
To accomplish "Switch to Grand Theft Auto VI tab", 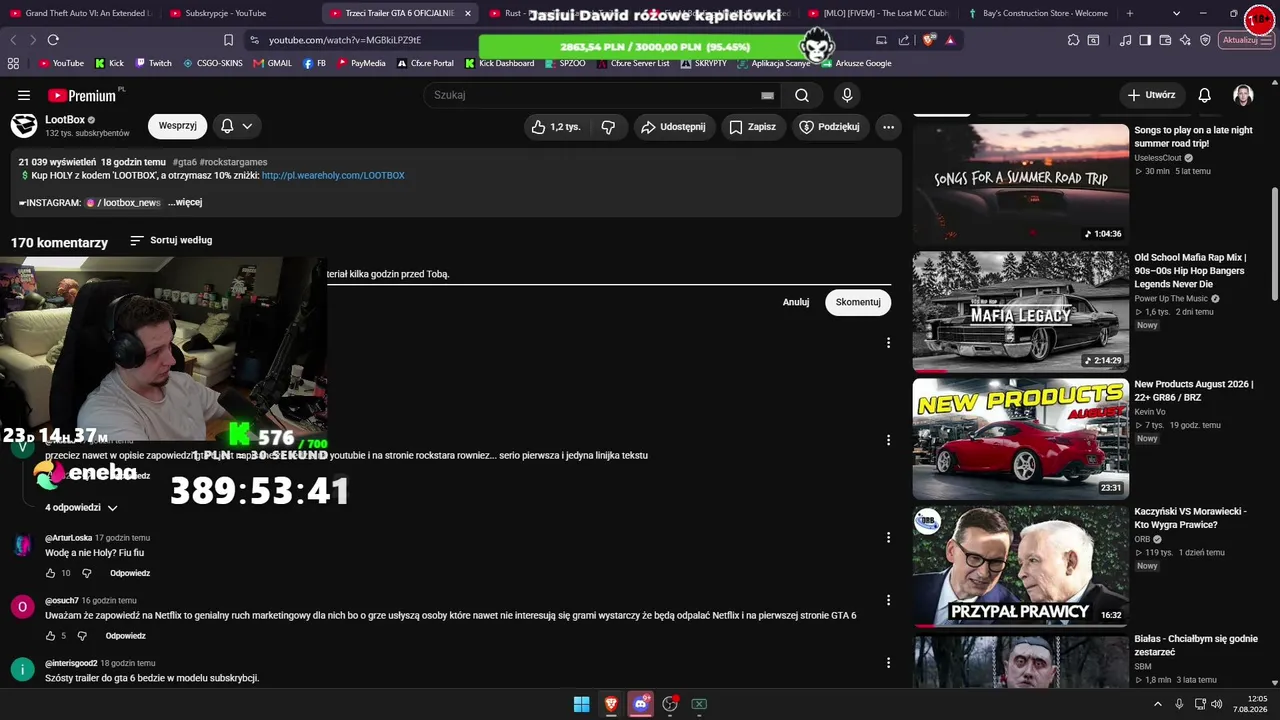I will pyautogui.click(x=80, y=13).
